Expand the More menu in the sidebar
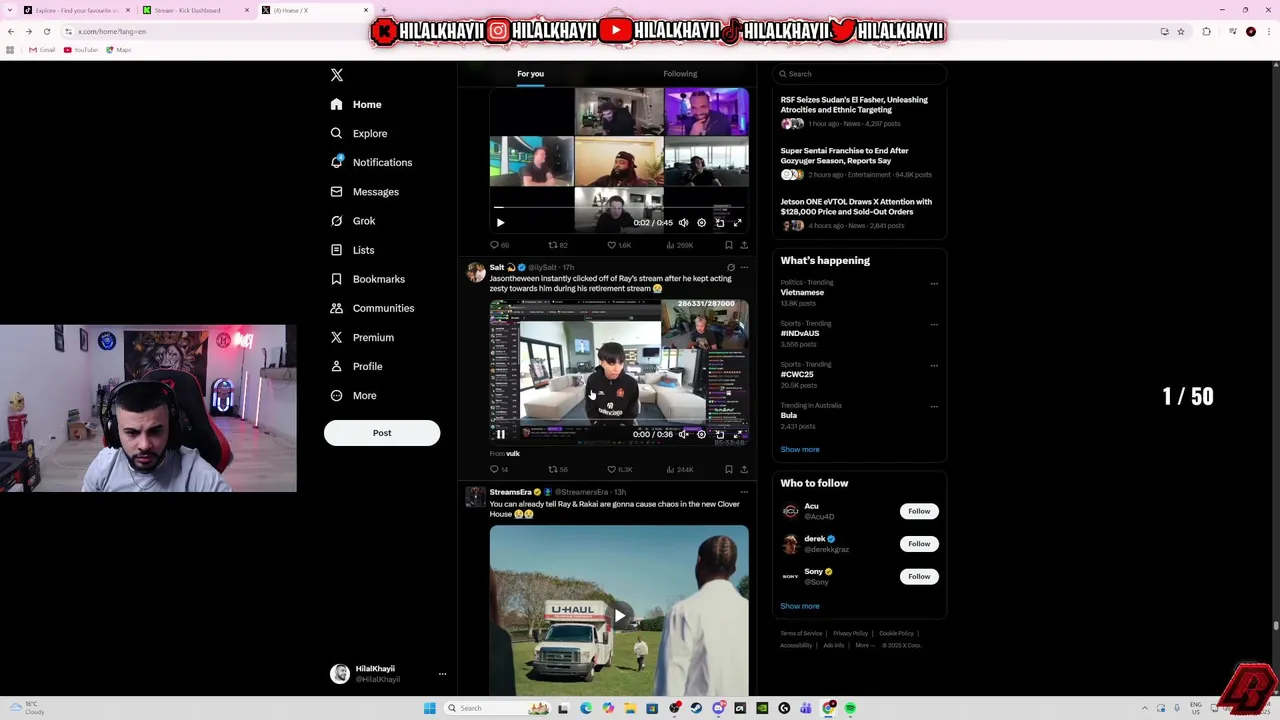 coord(353,395)
